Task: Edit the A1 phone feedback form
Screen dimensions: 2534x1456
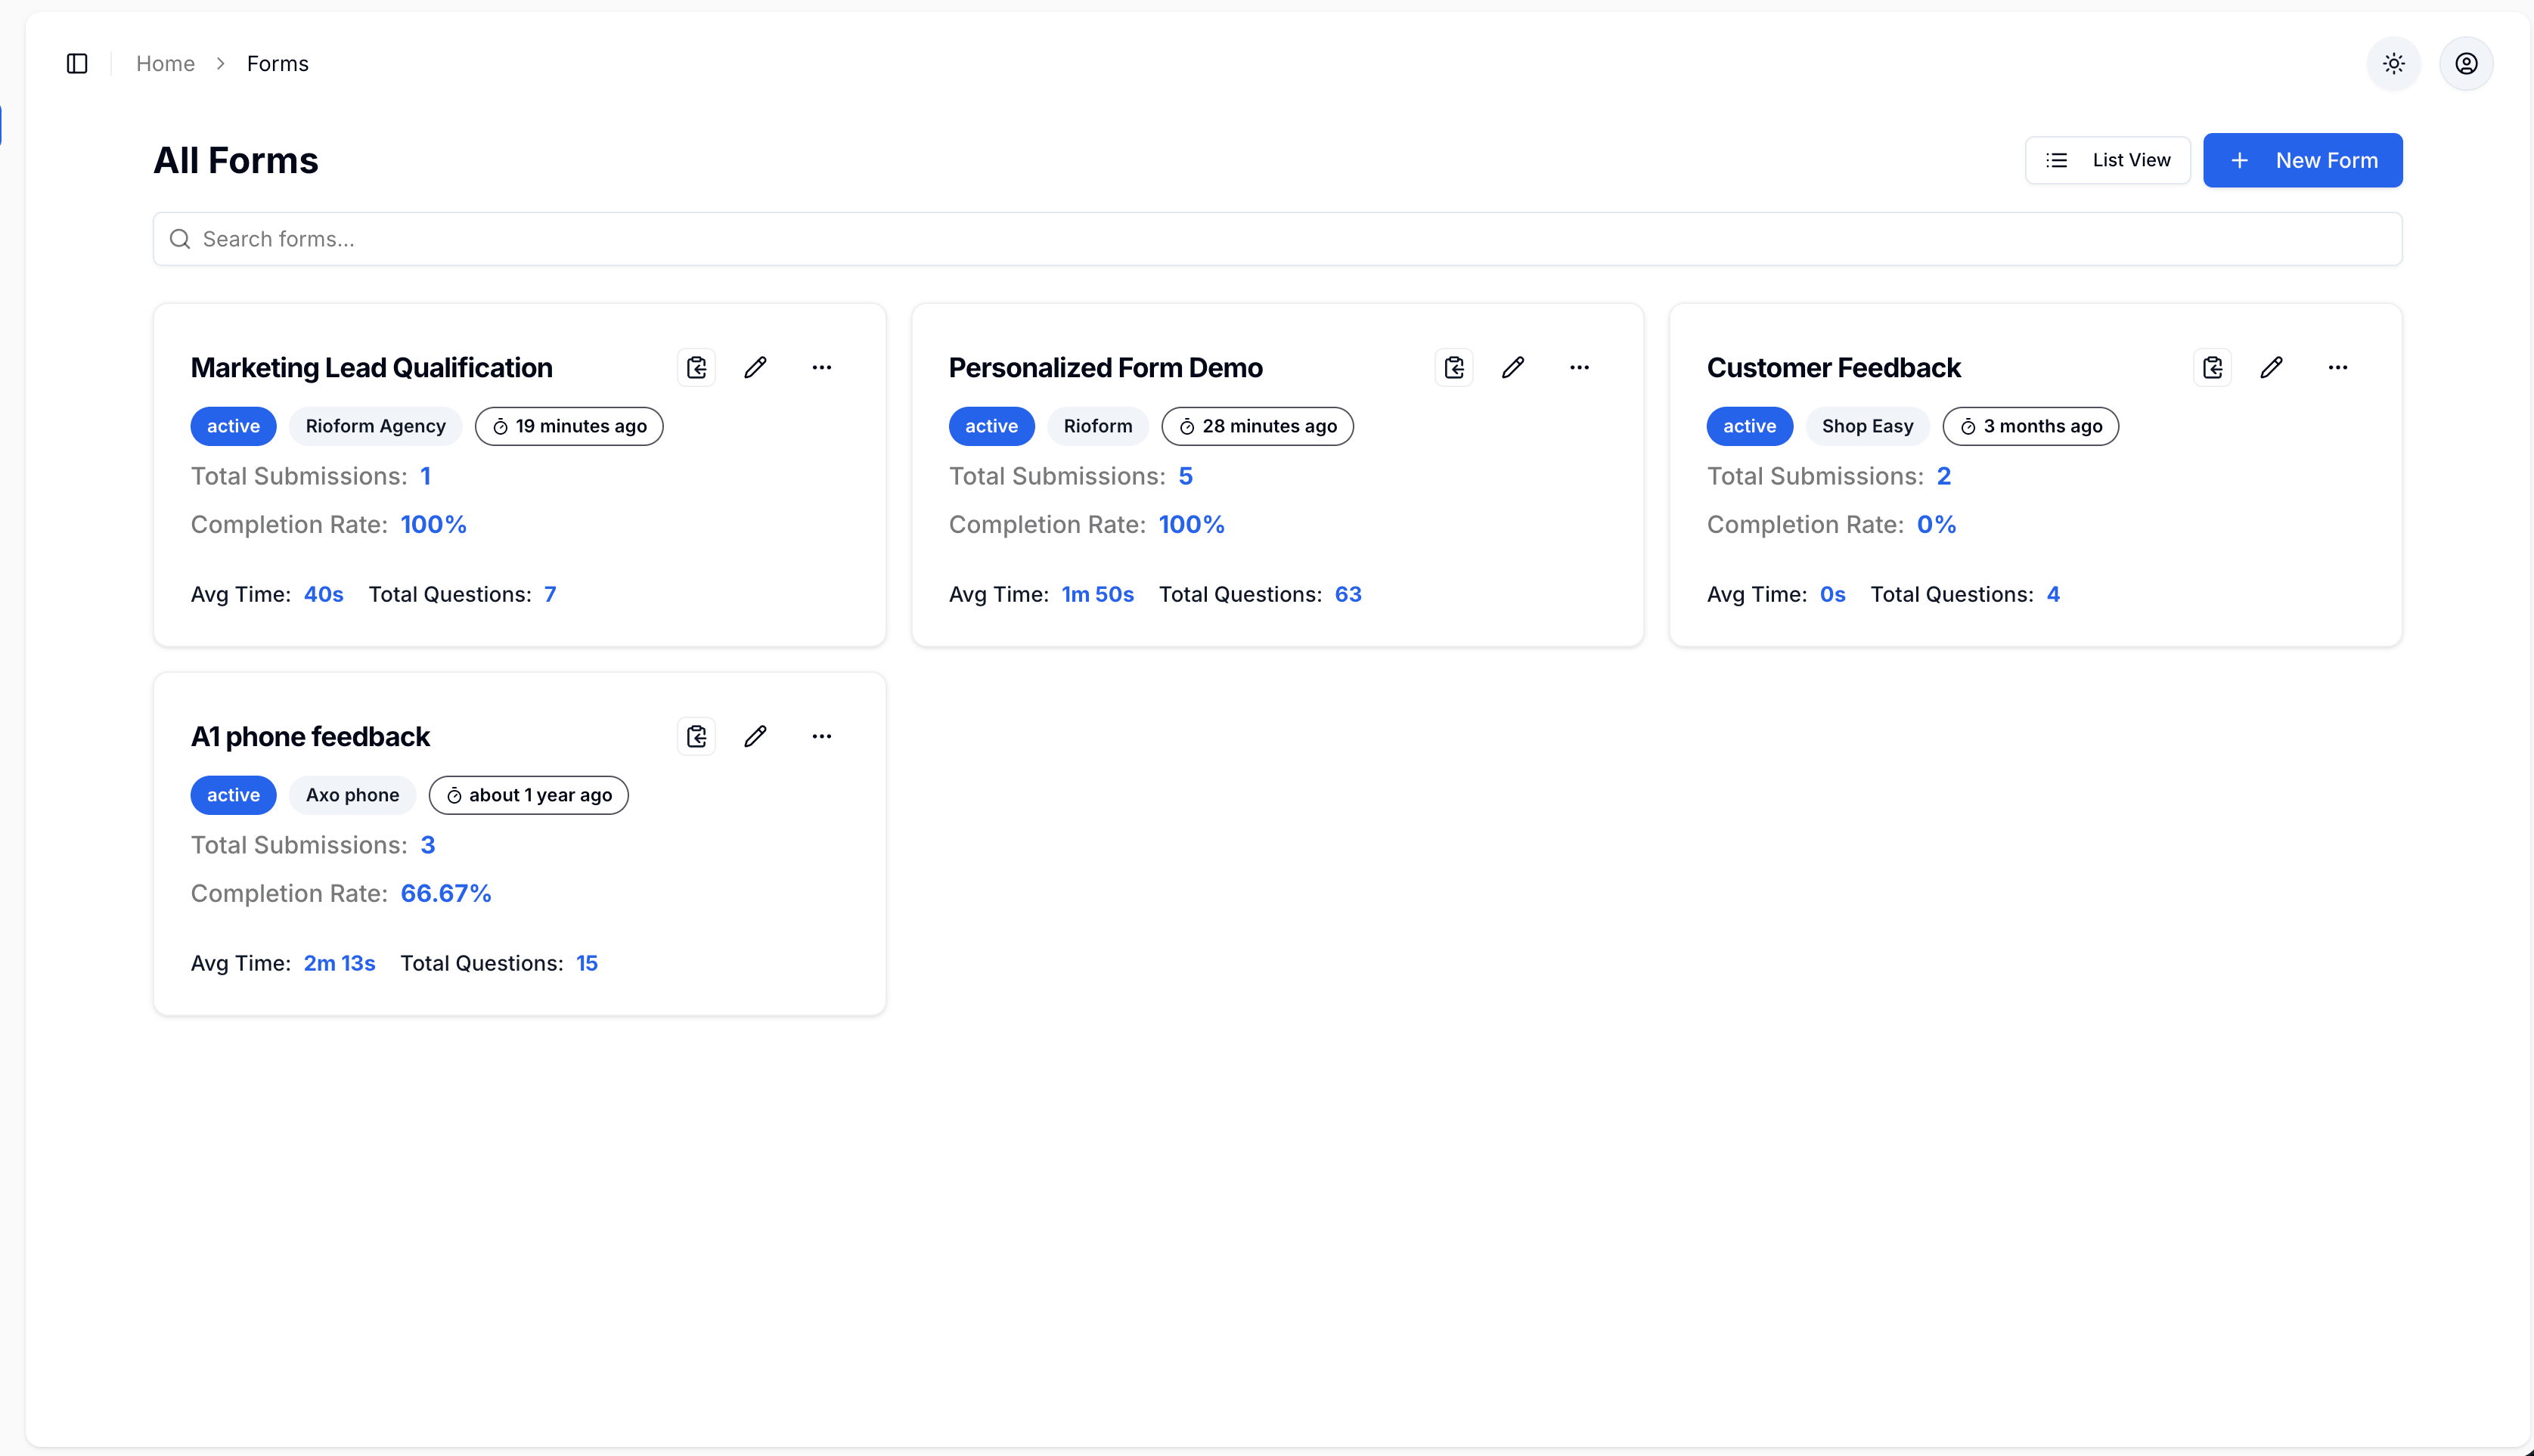Action: (x=755, y=736)
